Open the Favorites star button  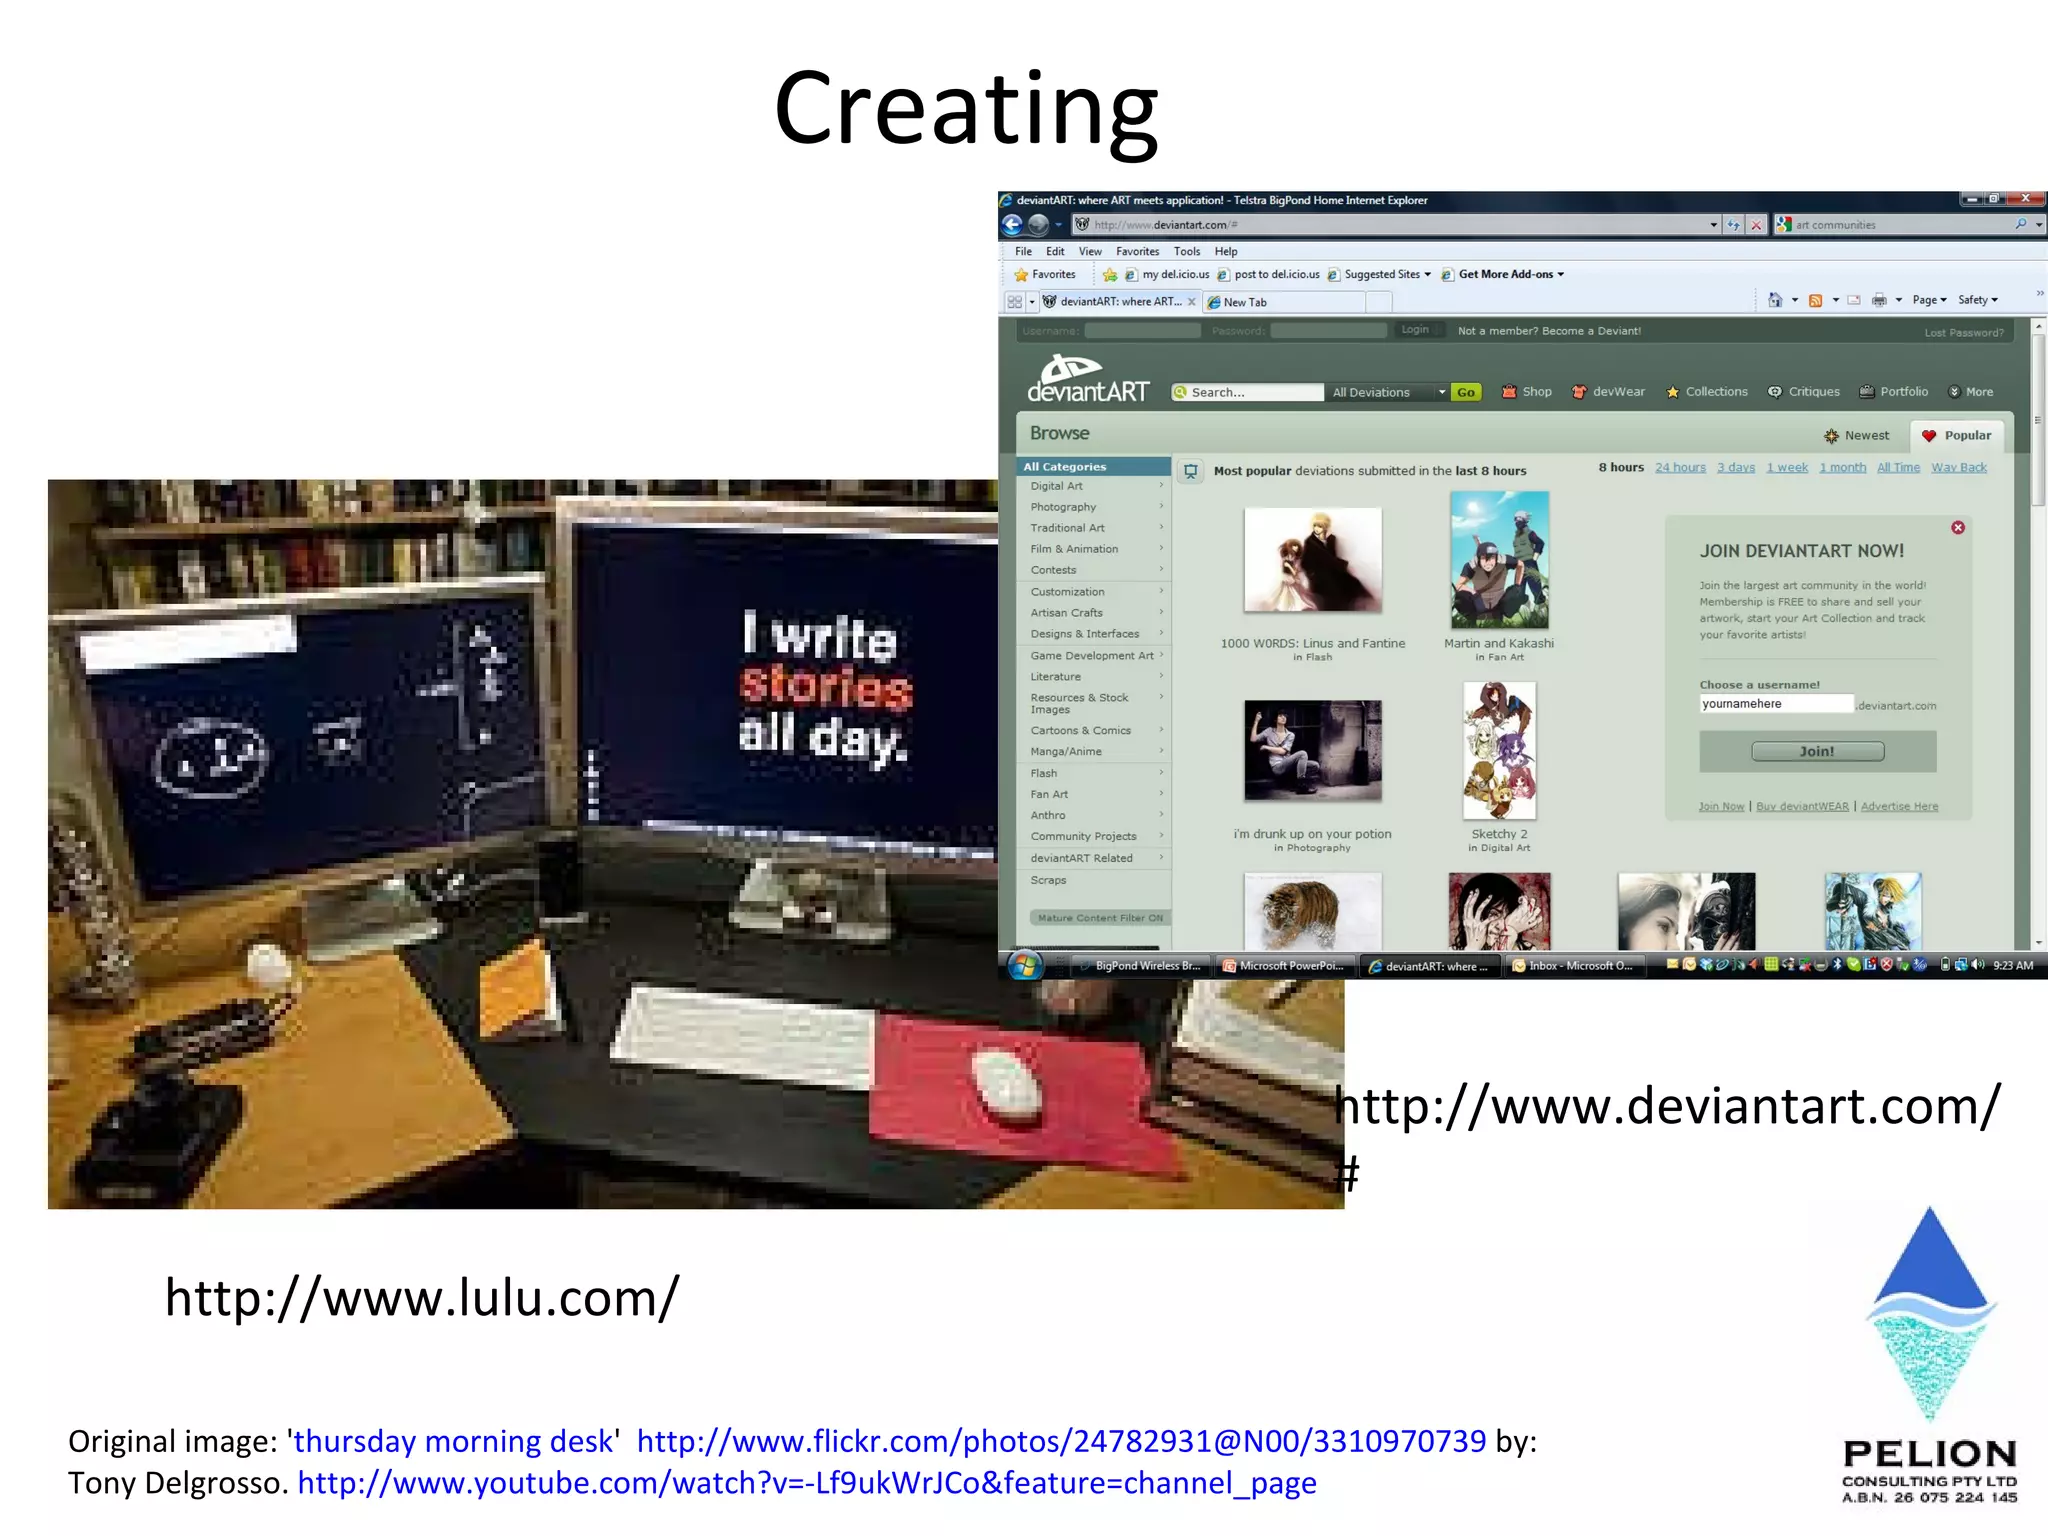(x=1045, y=274)
